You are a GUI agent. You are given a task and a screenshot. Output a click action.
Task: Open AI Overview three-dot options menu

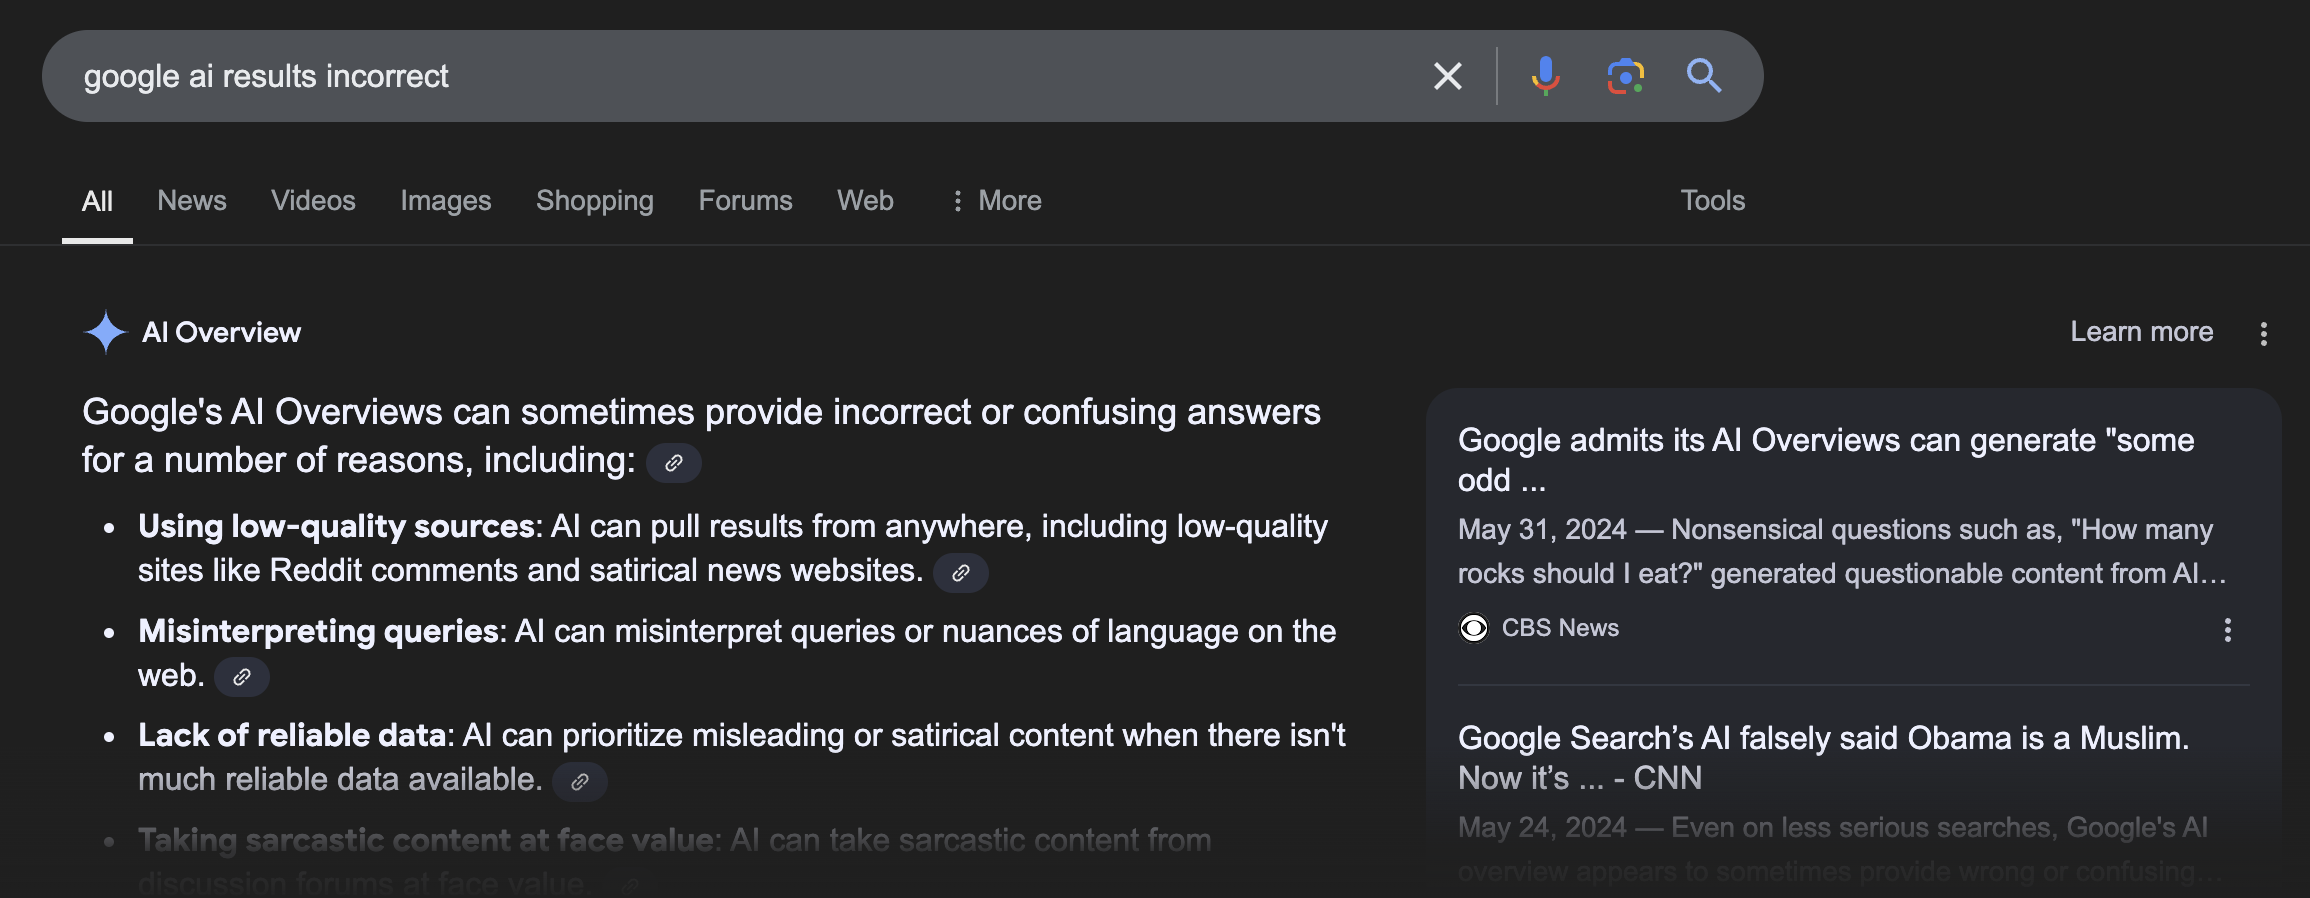[2263, 334]
